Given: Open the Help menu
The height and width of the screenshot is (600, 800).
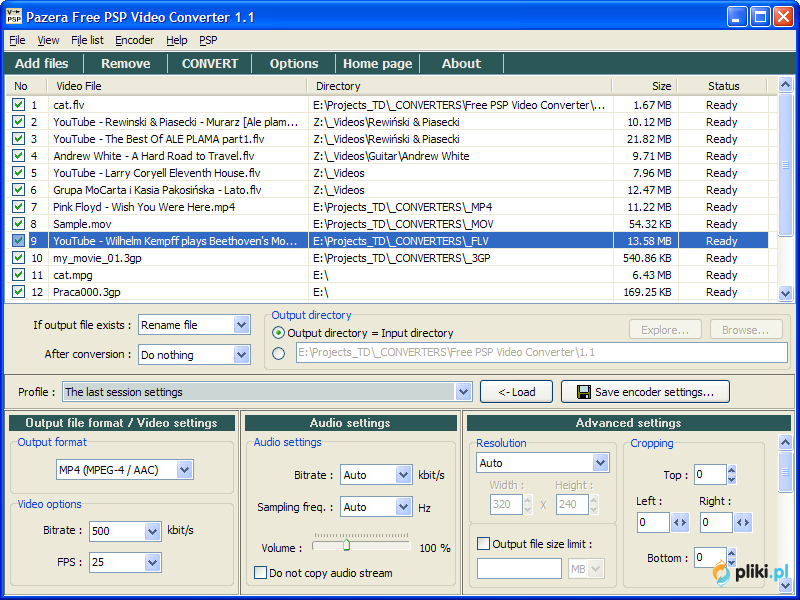Looking at the screenshot, I should pos(177,40).
